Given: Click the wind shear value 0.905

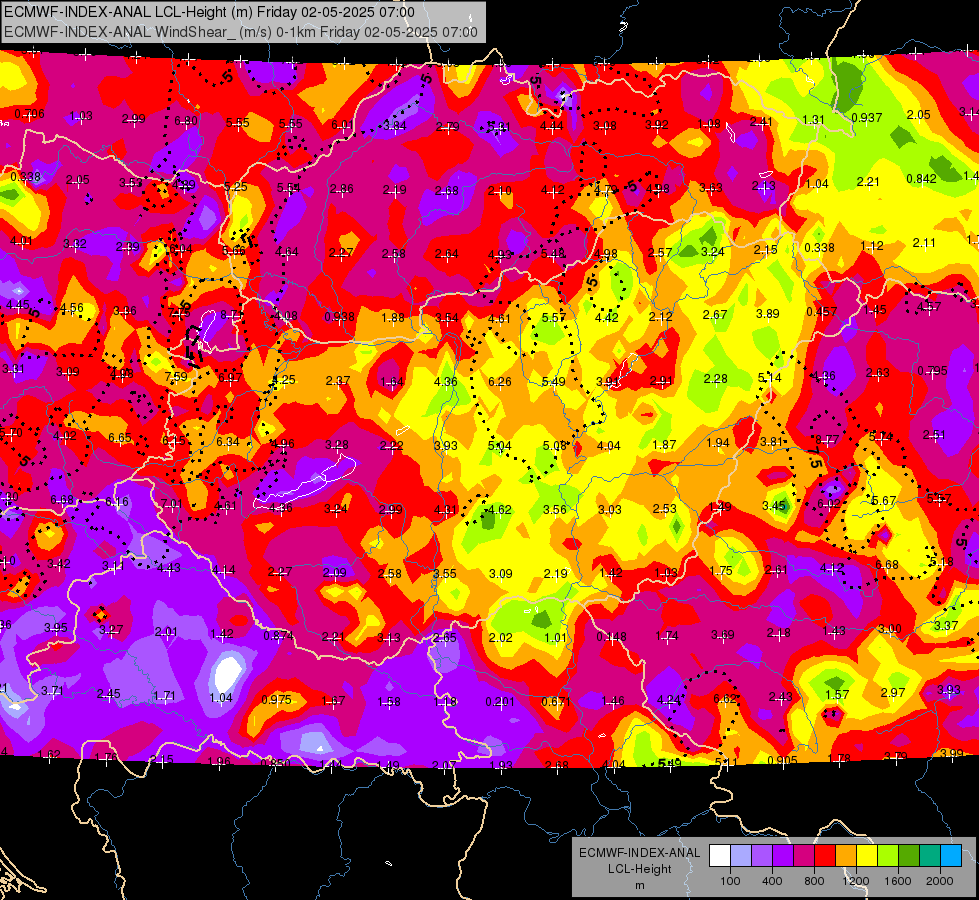Looking at the screenshot, I should pos(782,760).
